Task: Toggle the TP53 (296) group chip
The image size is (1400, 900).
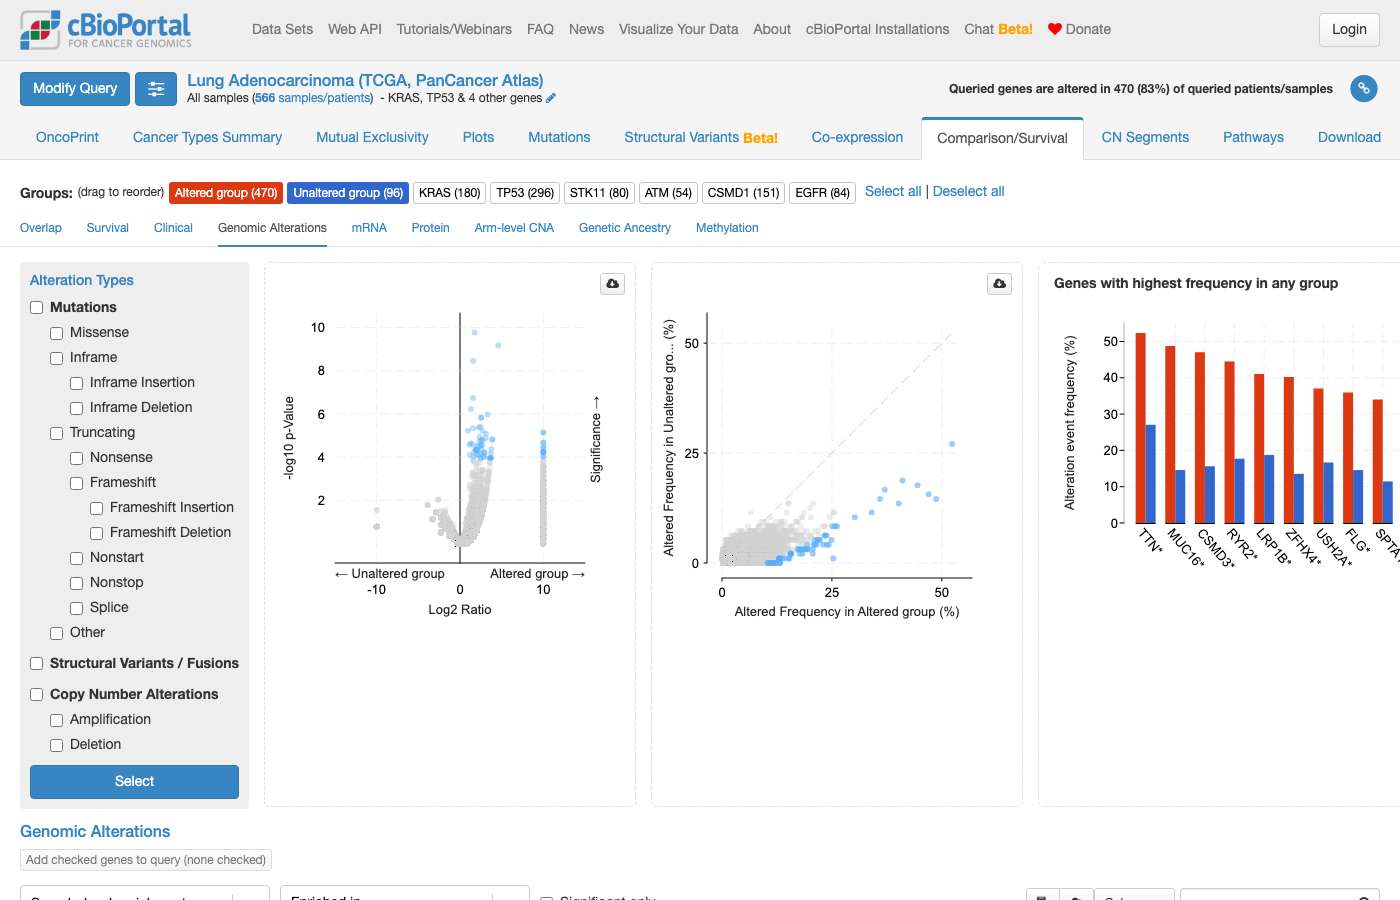Action: pyautogui.click(x=525, y=193)
